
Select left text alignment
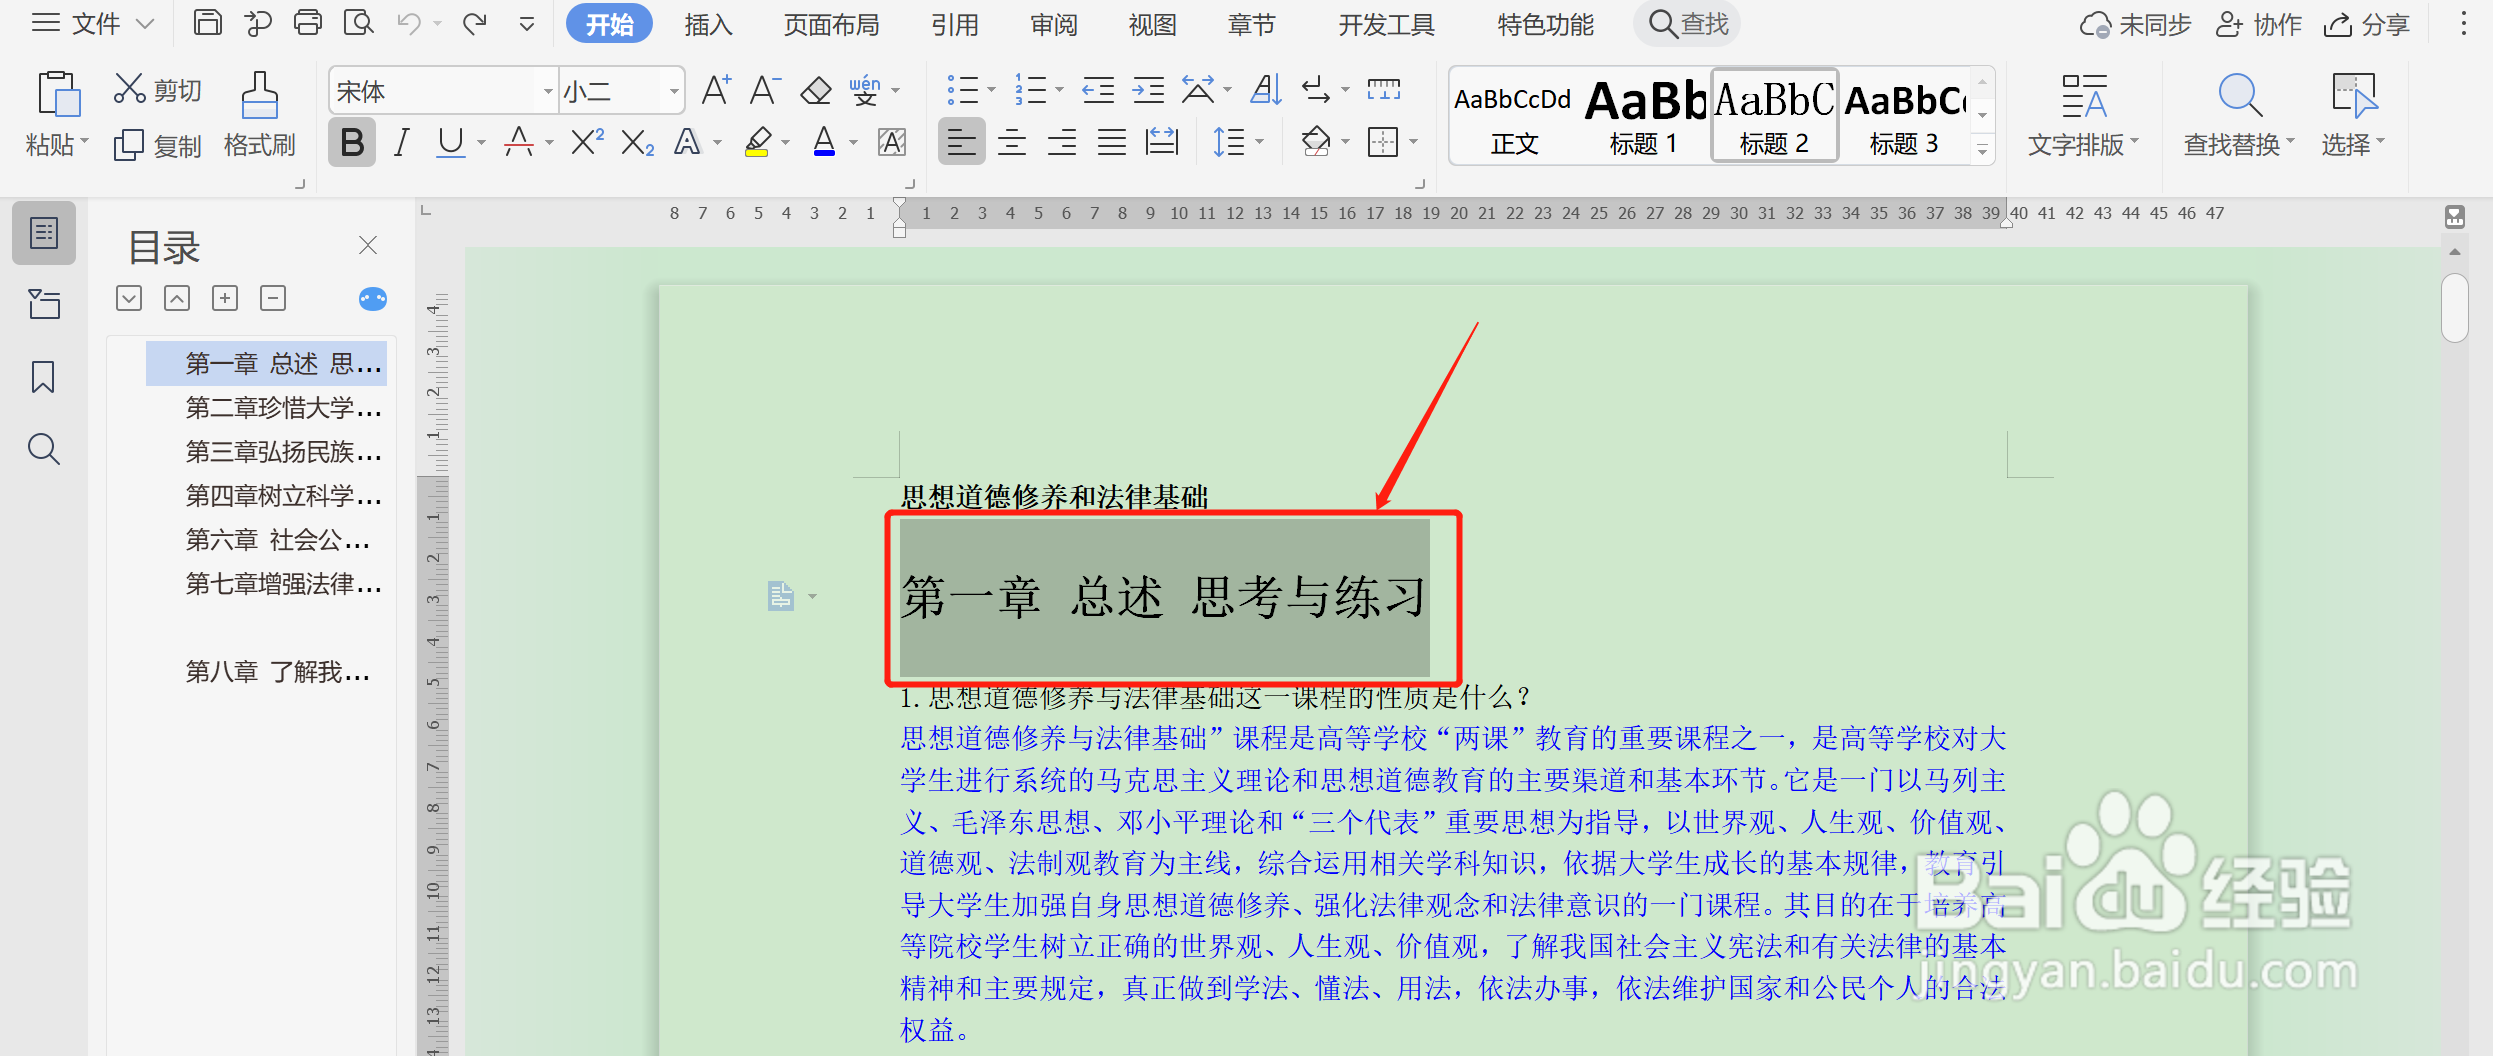[962, 143]
